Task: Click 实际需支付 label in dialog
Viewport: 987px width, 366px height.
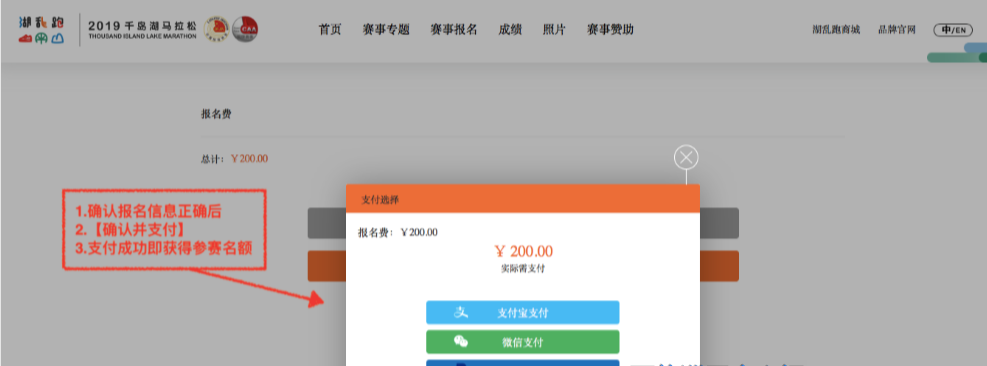Action: (522, 268)
